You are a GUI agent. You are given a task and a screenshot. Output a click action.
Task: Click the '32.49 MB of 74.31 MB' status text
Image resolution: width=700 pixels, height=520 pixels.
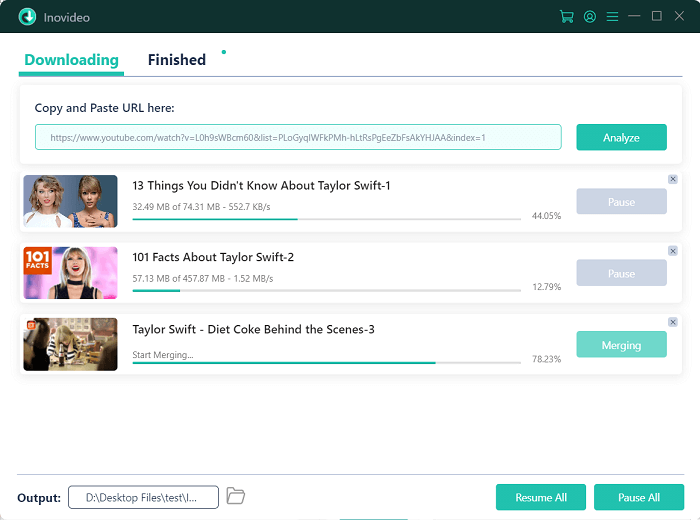pyautogui.click(x=201, y=207)
